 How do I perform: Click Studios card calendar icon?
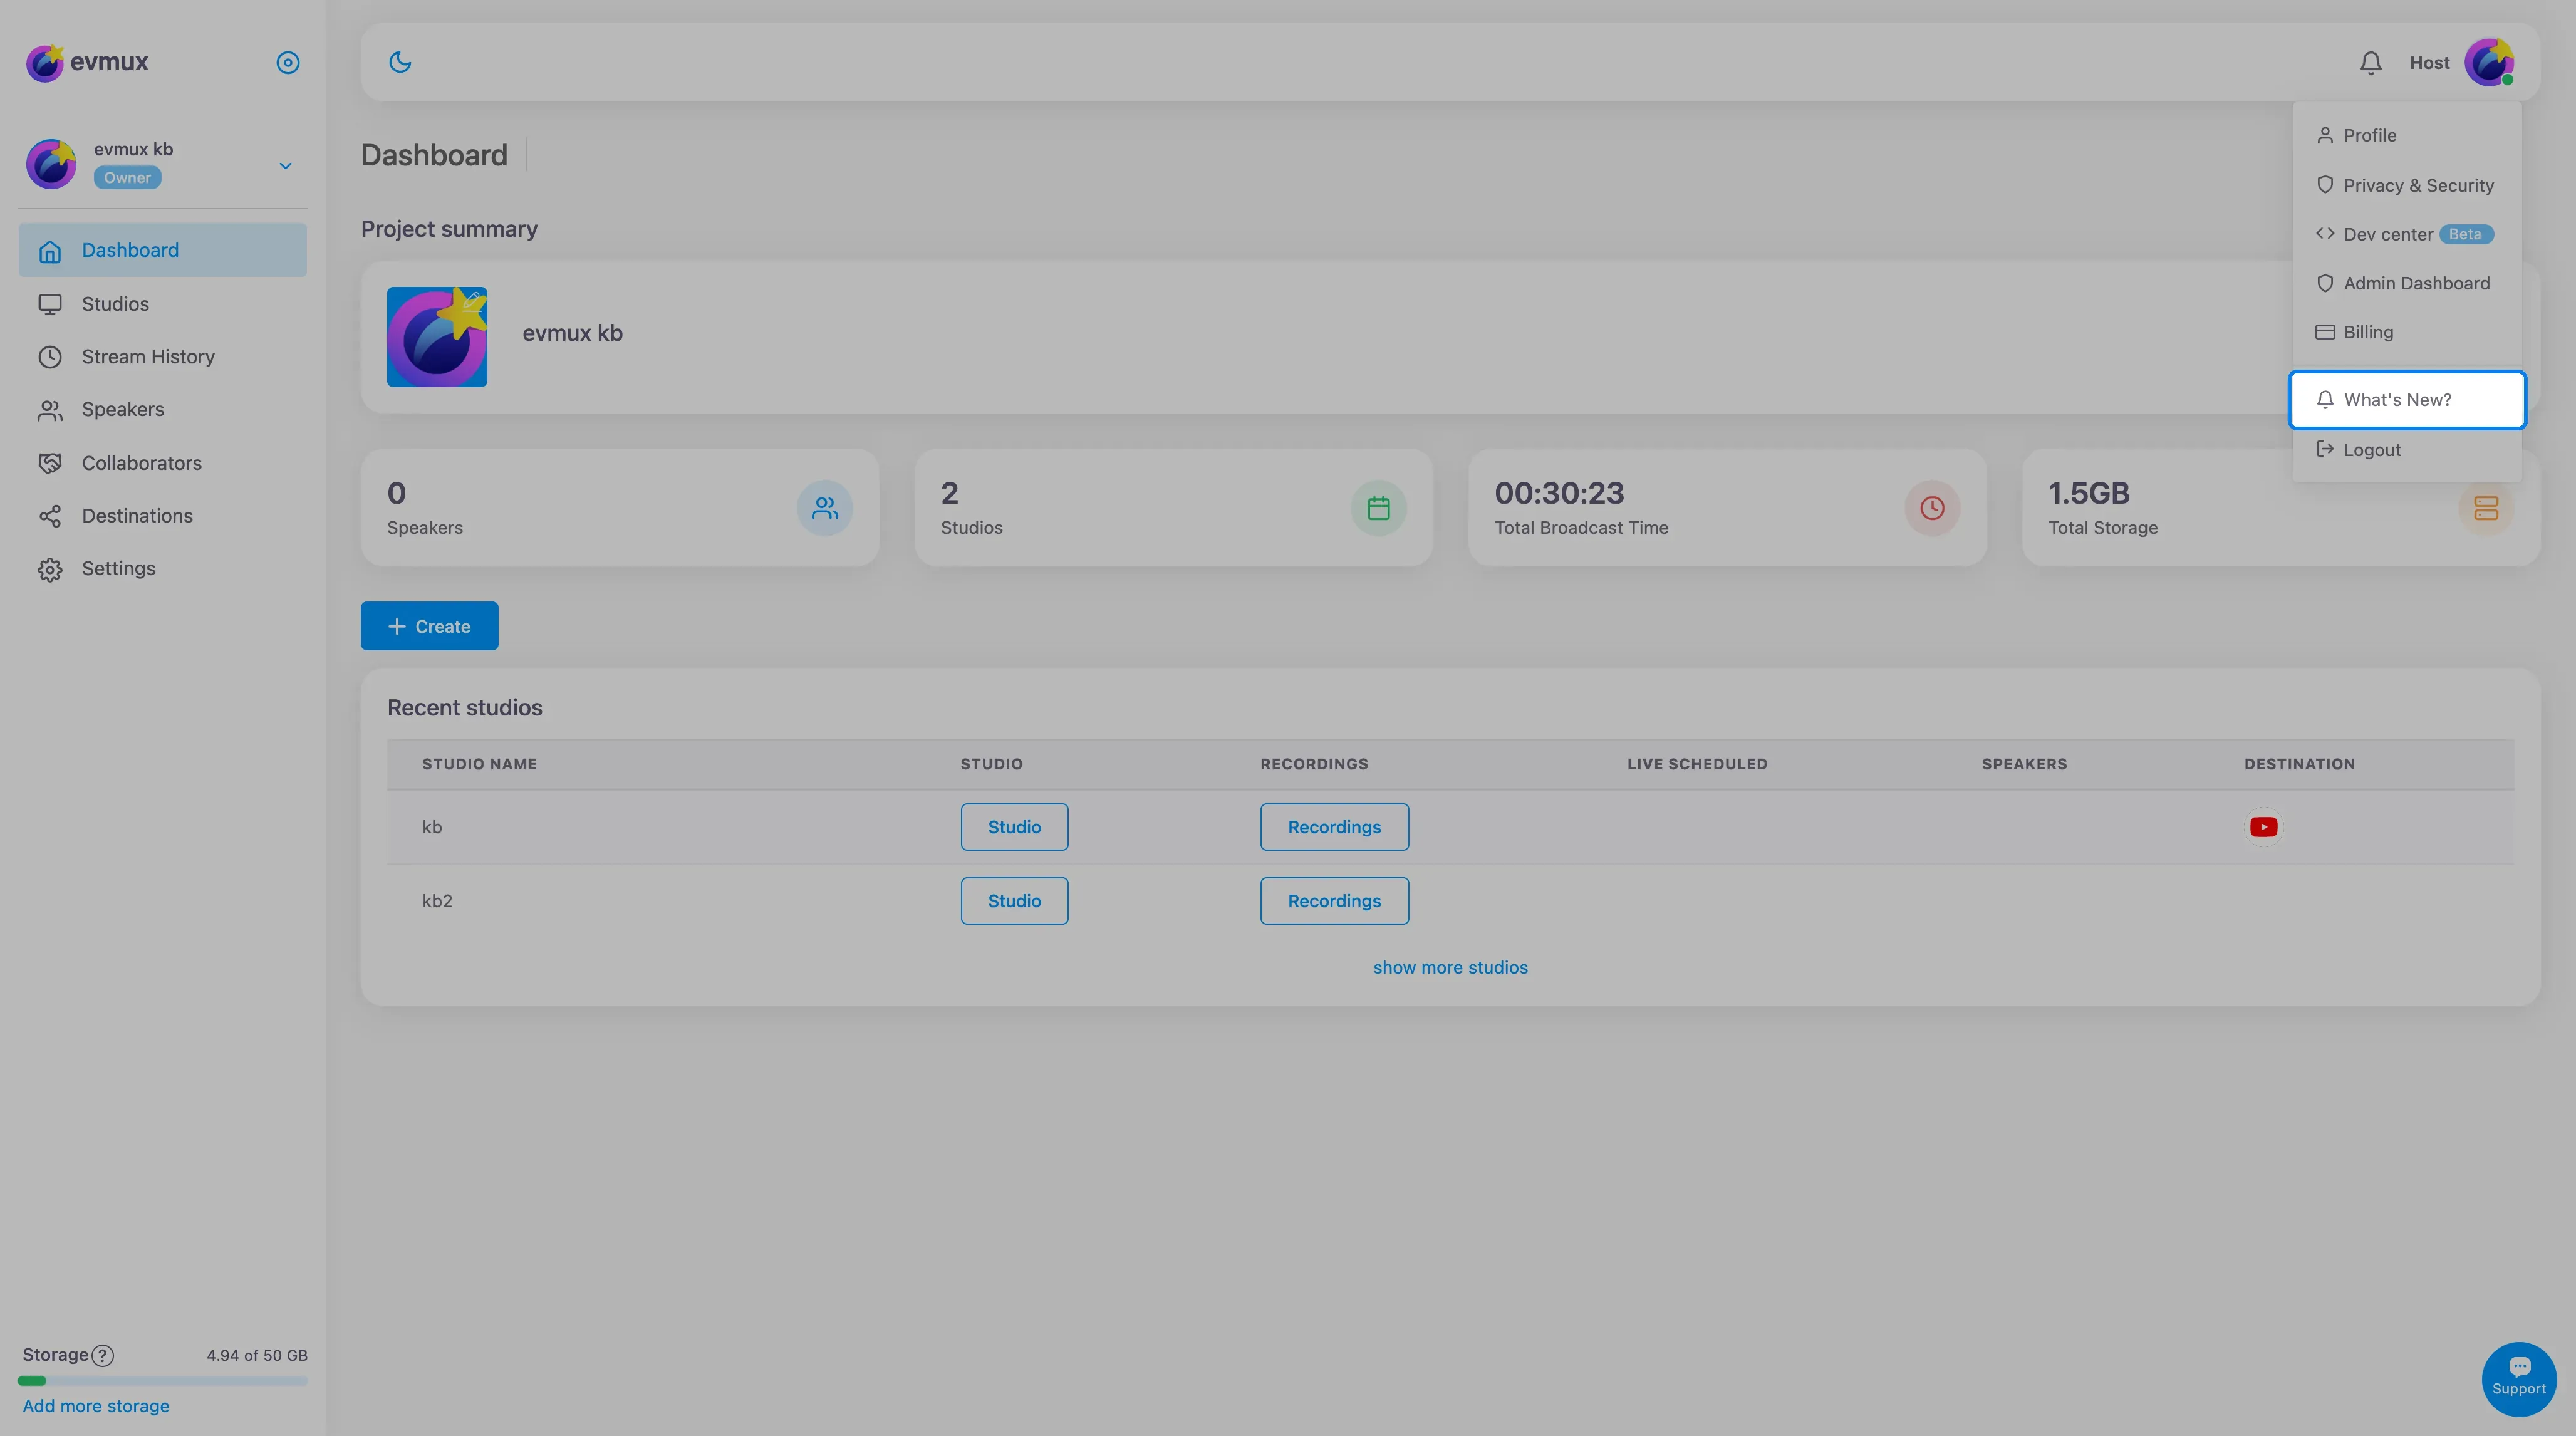pos(1379,508)
